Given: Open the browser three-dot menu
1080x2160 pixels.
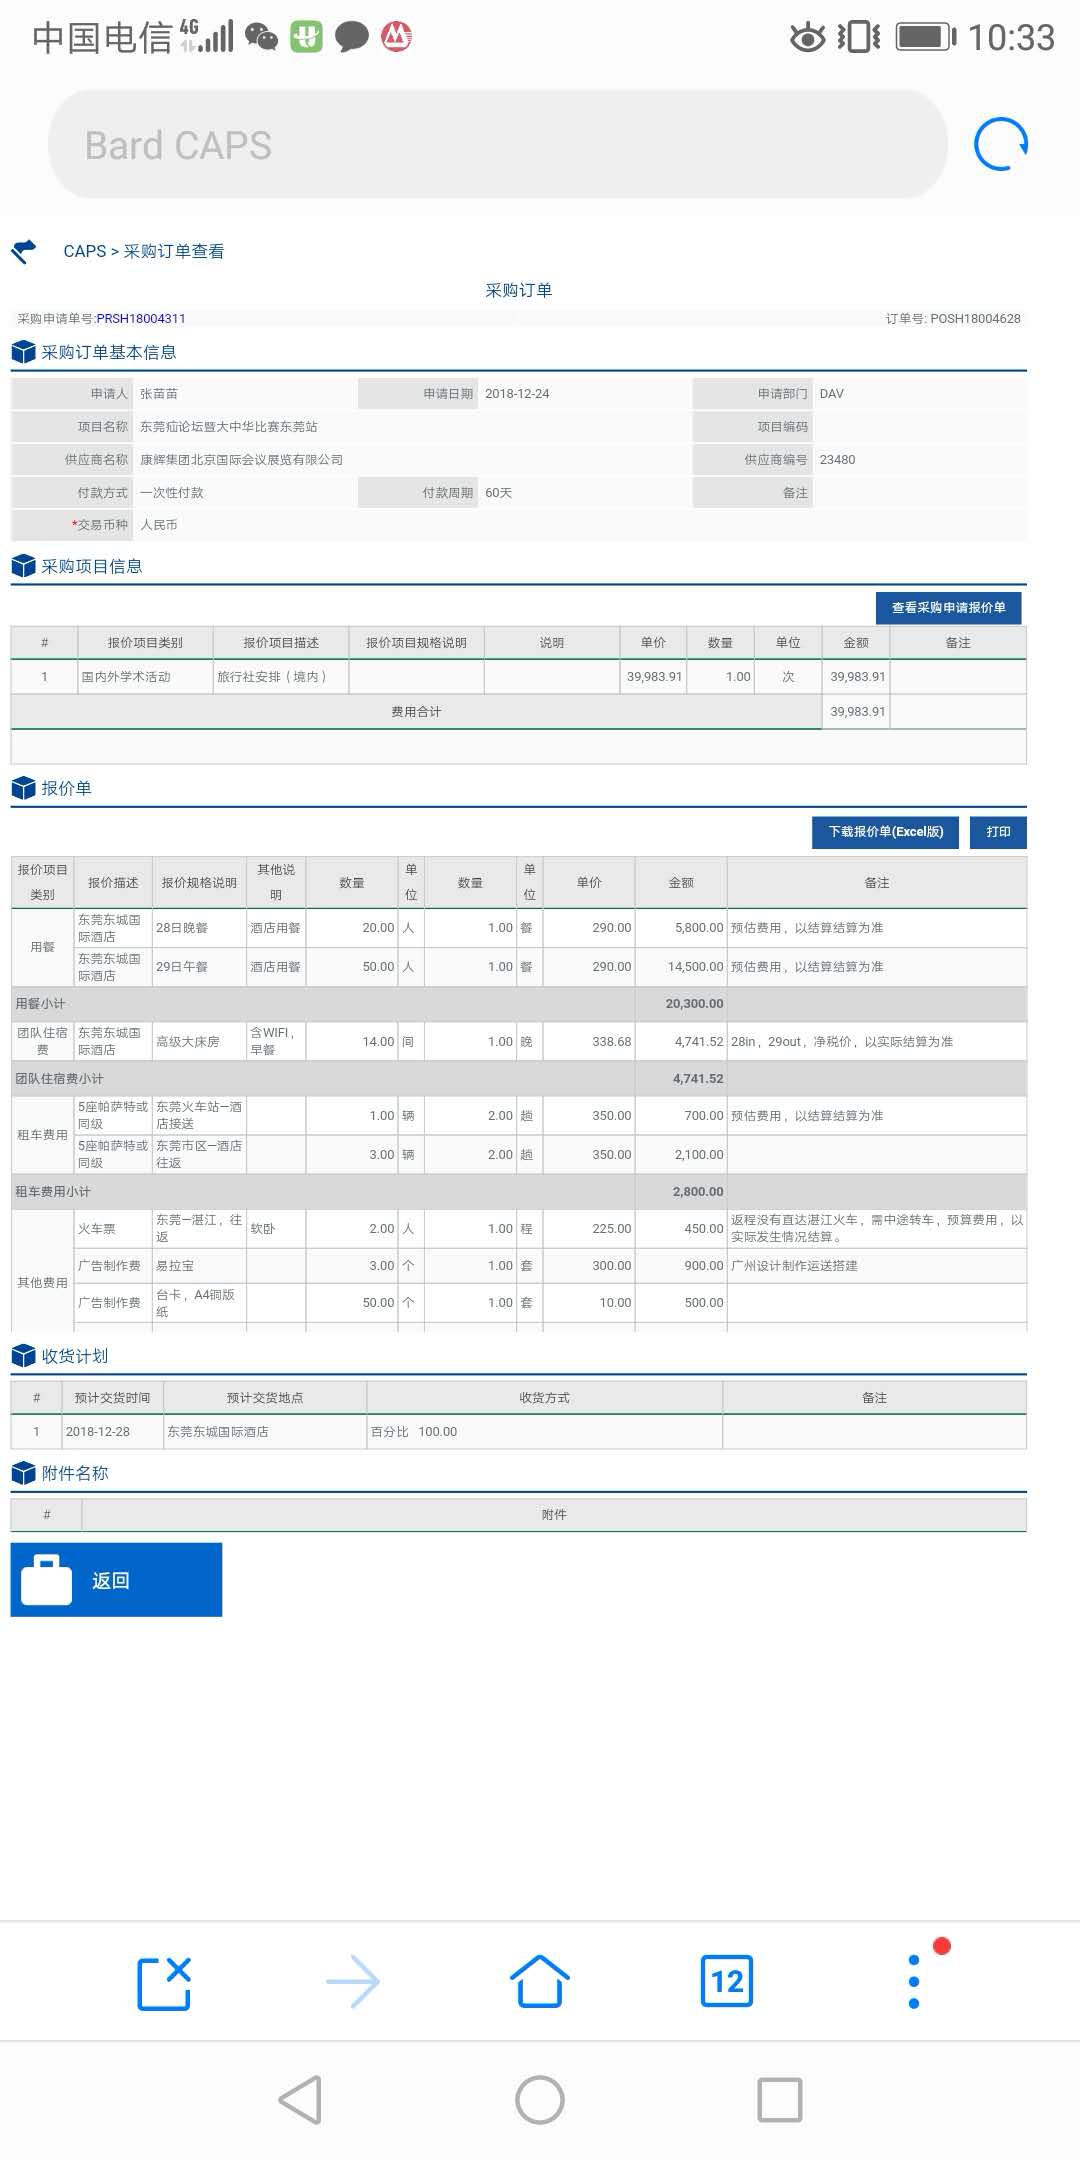Looking at the screenshot, I should click(x=914, y=1982).
